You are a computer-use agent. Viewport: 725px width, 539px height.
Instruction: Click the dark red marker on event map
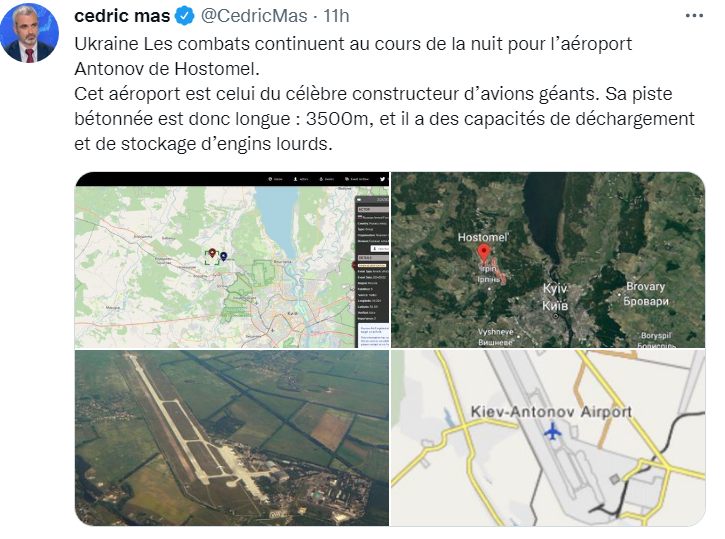(x=212, y=253)
